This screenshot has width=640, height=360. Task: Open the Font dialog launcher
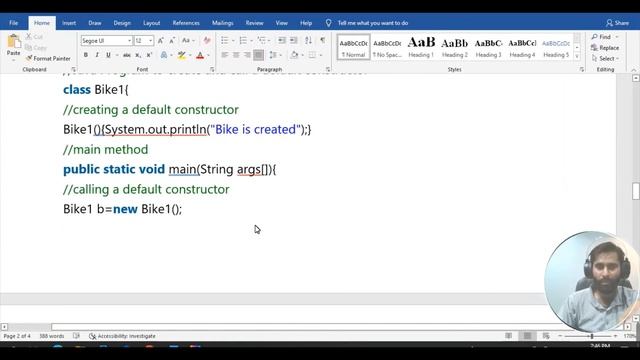click(212, 70)
